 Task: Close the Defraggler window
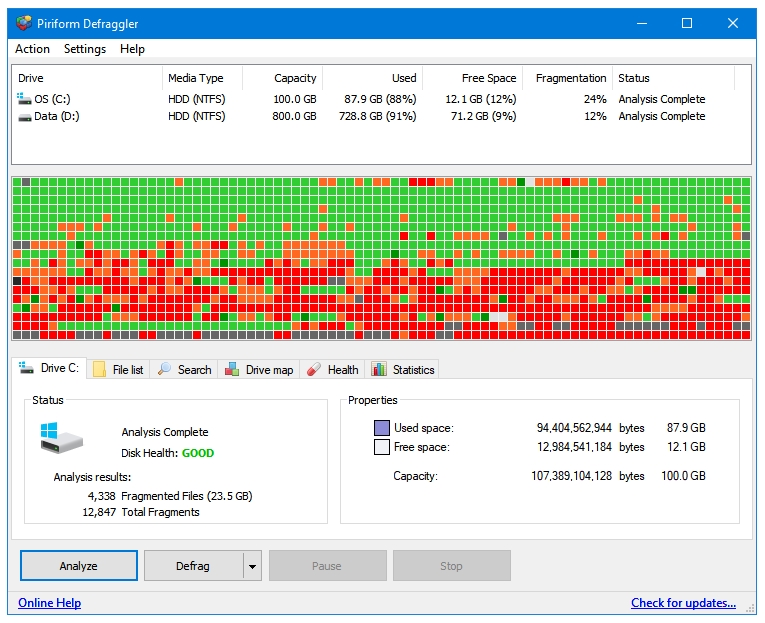click(732, 23)
